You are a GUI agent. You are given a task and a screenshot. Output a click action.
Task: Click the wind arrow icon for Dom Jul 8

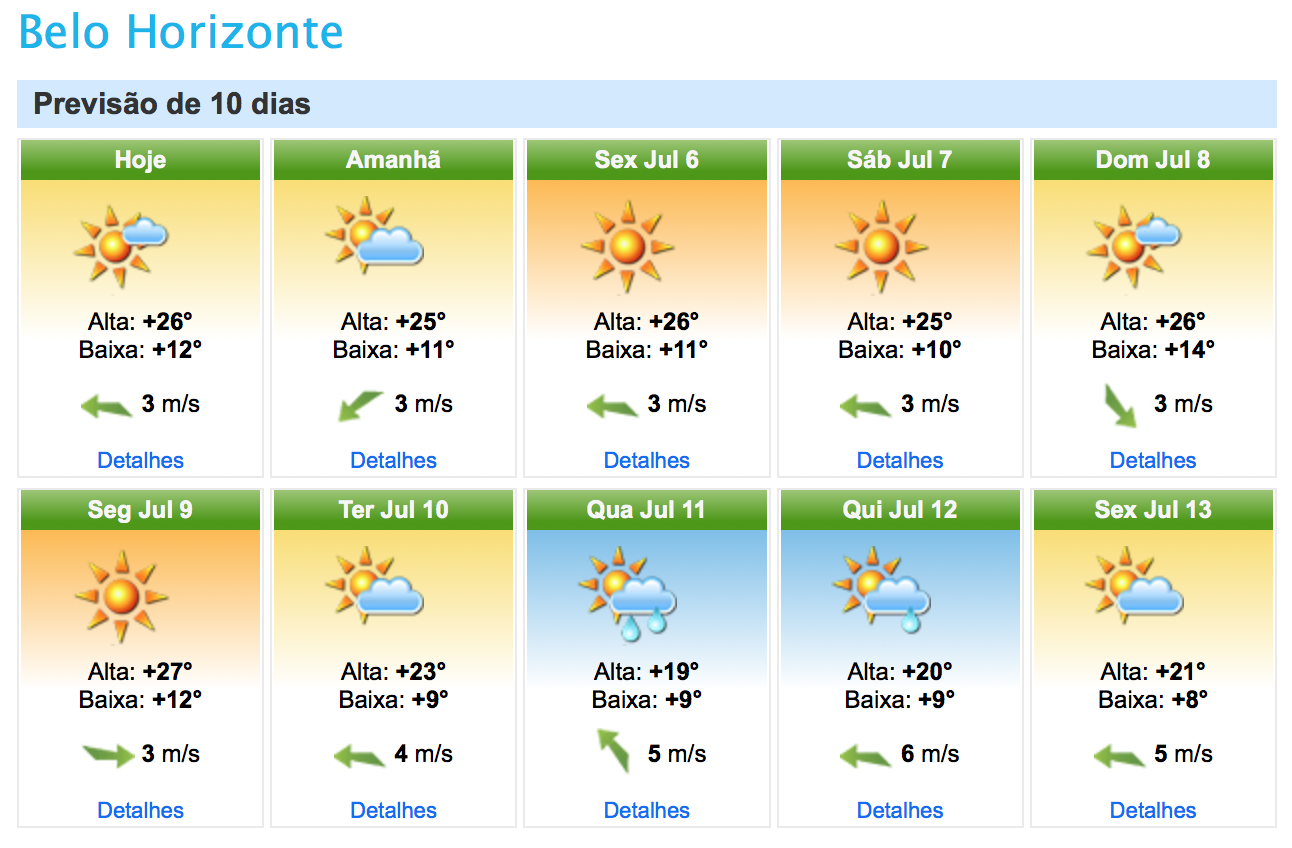[1121, 405]
